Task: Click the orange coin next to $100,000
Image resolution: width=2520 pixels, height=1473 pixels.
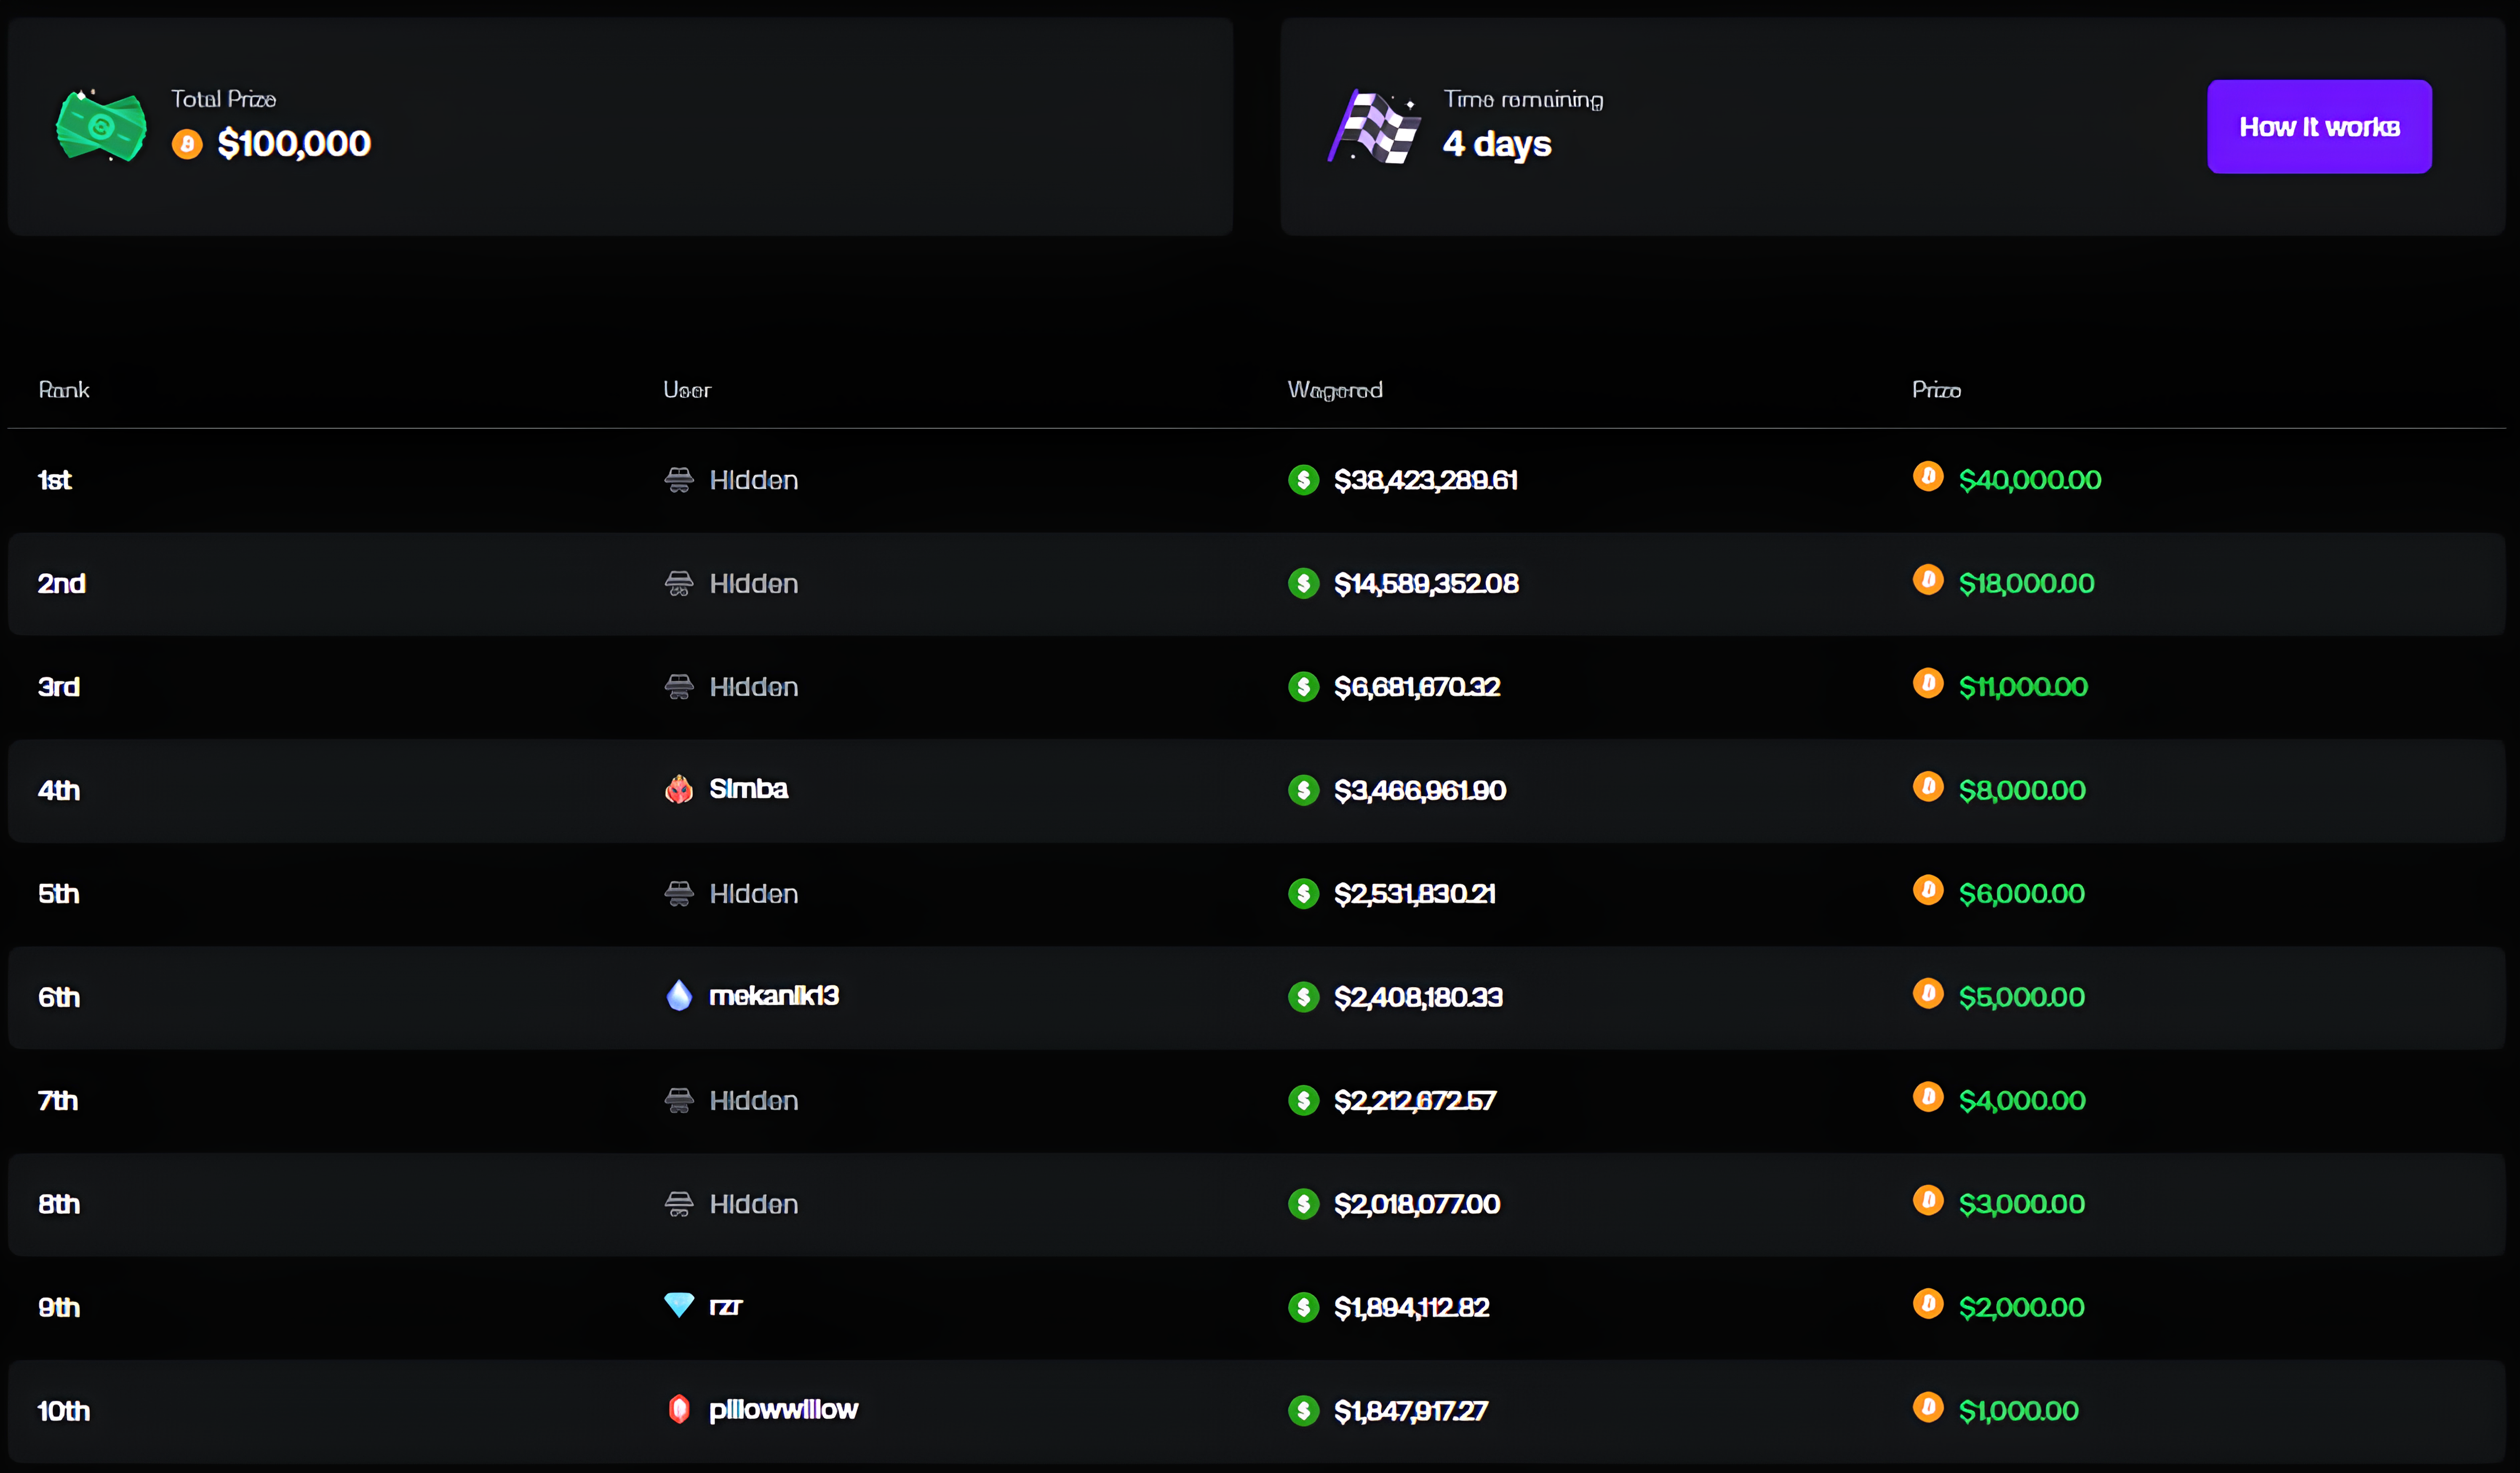Action: (x=187, y=144)
